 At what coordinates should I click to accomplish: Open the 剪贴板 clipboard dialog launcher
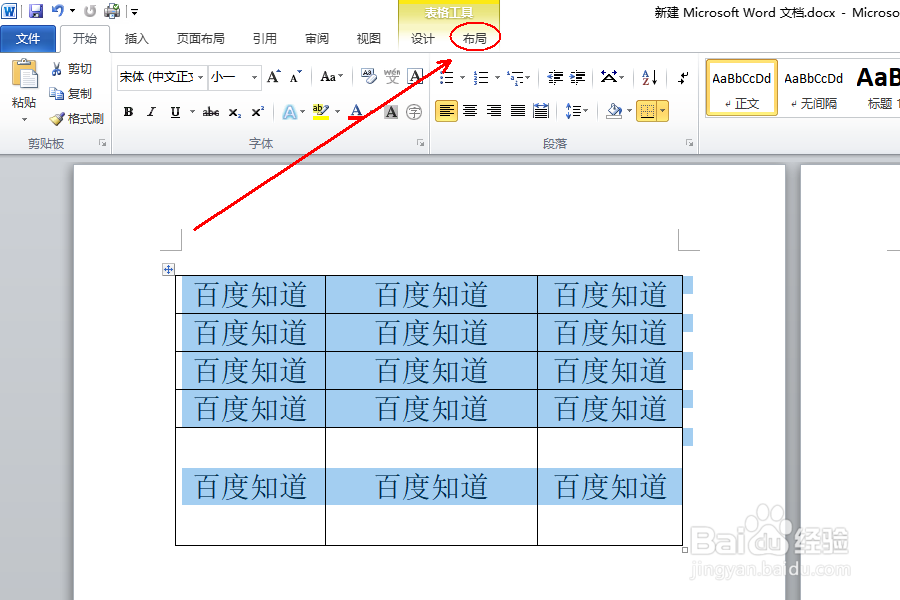(103, 143)
